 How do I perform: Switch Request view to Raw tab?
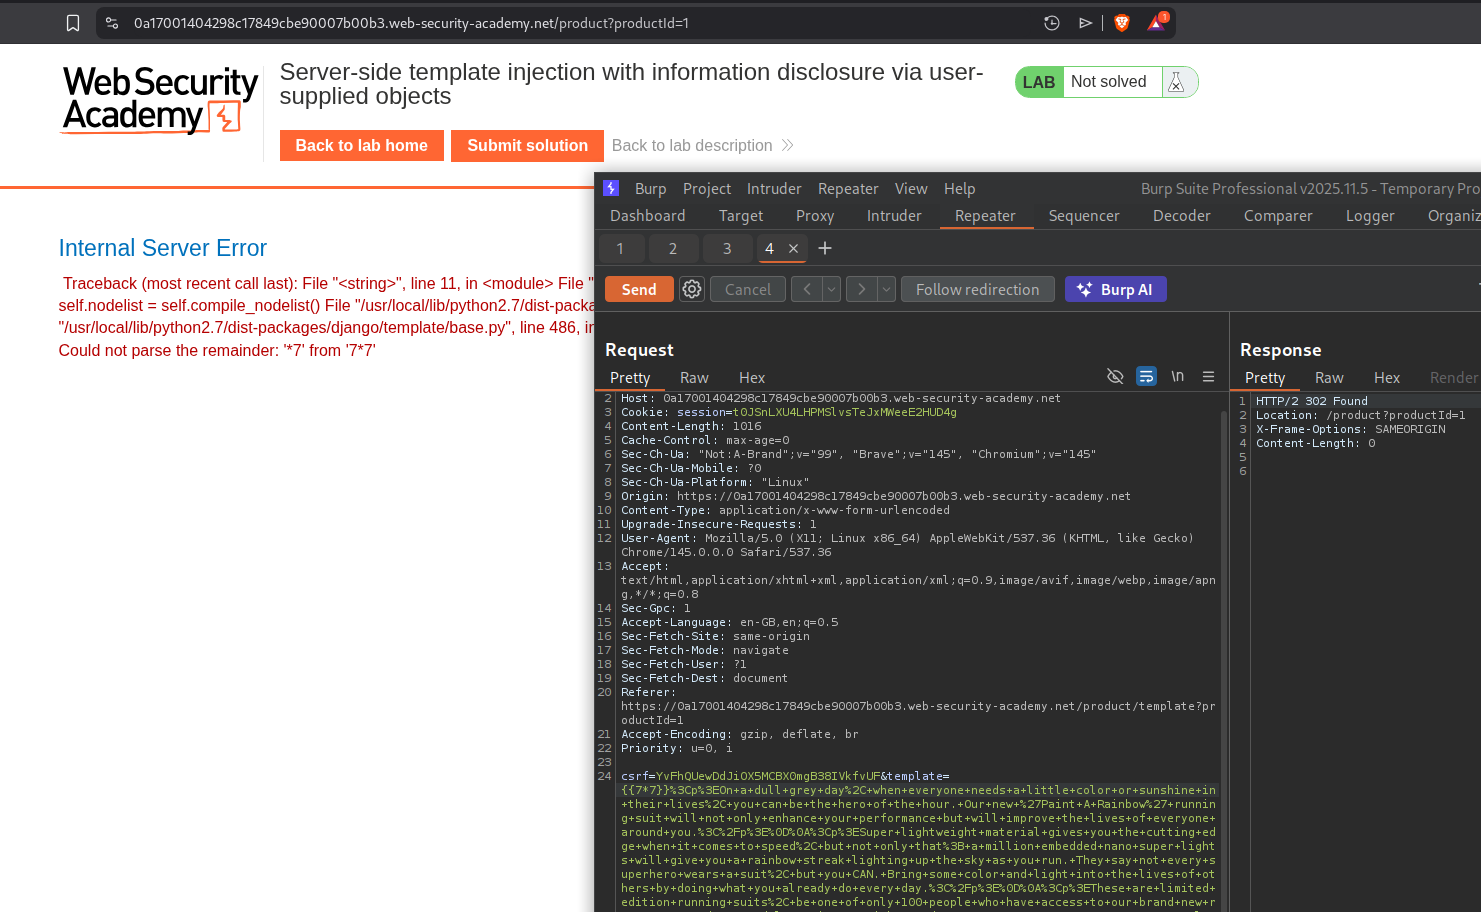coord(694,377)
